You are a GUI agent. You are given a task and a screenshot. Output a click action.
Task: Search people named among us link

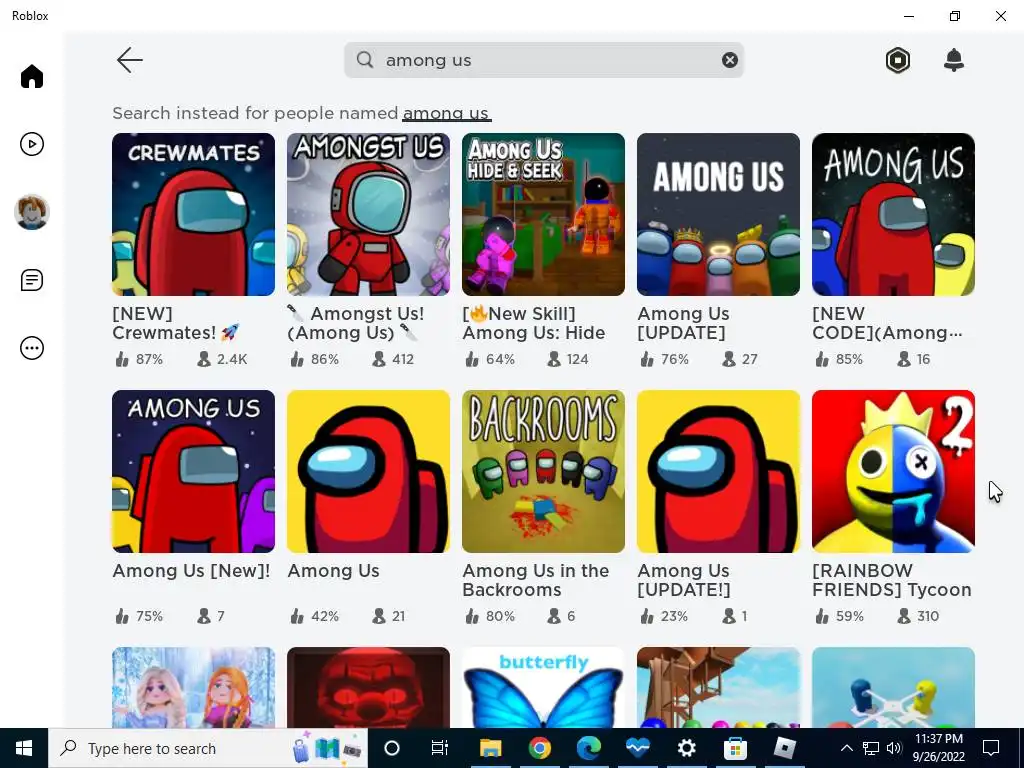[x=446, y=114]
